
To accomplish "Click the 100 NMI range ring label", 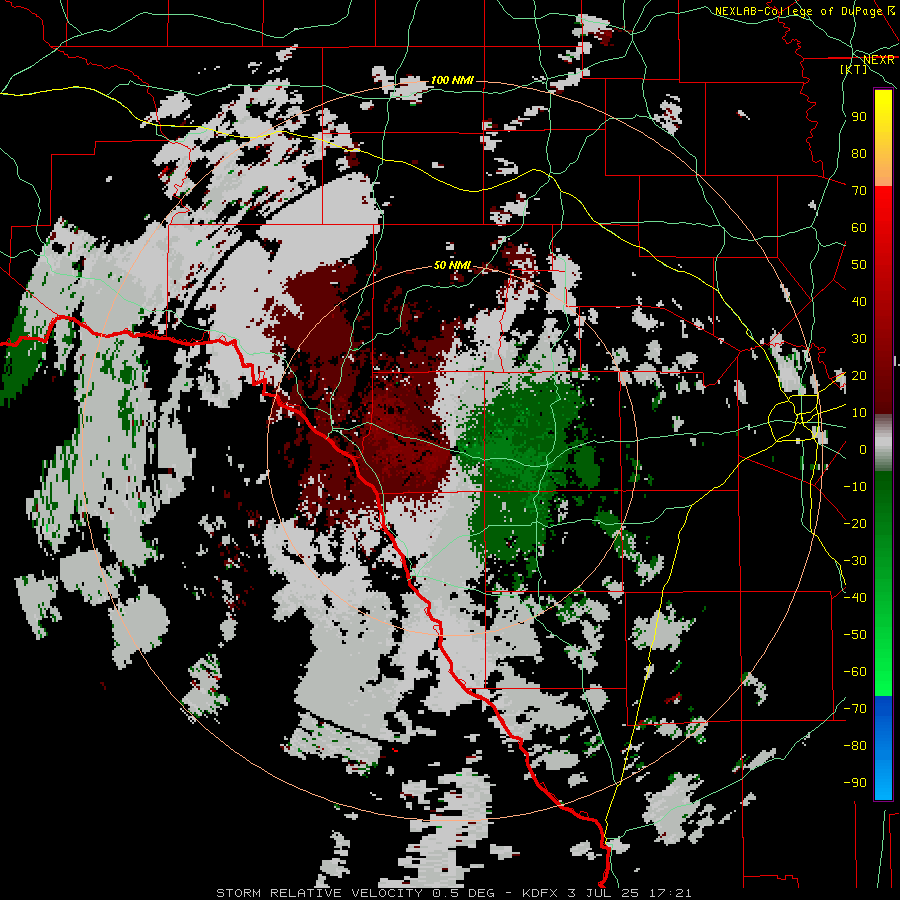I will point(452,80).
